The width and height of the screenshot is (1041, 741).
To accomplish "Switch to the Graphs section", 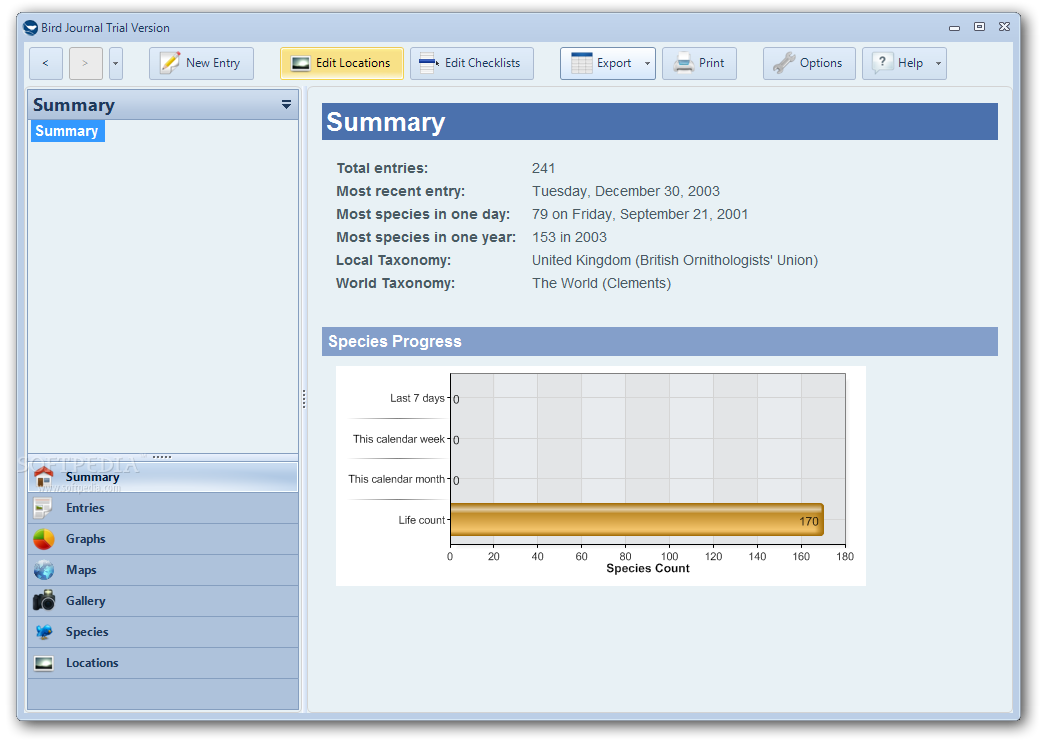I will pos(163,539).
